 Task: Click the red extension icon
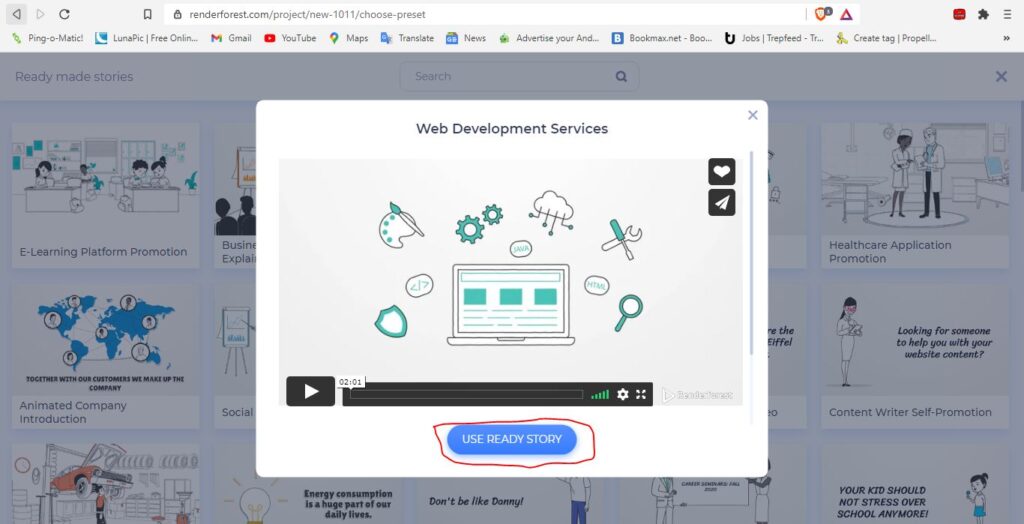(x=959, y=14)
